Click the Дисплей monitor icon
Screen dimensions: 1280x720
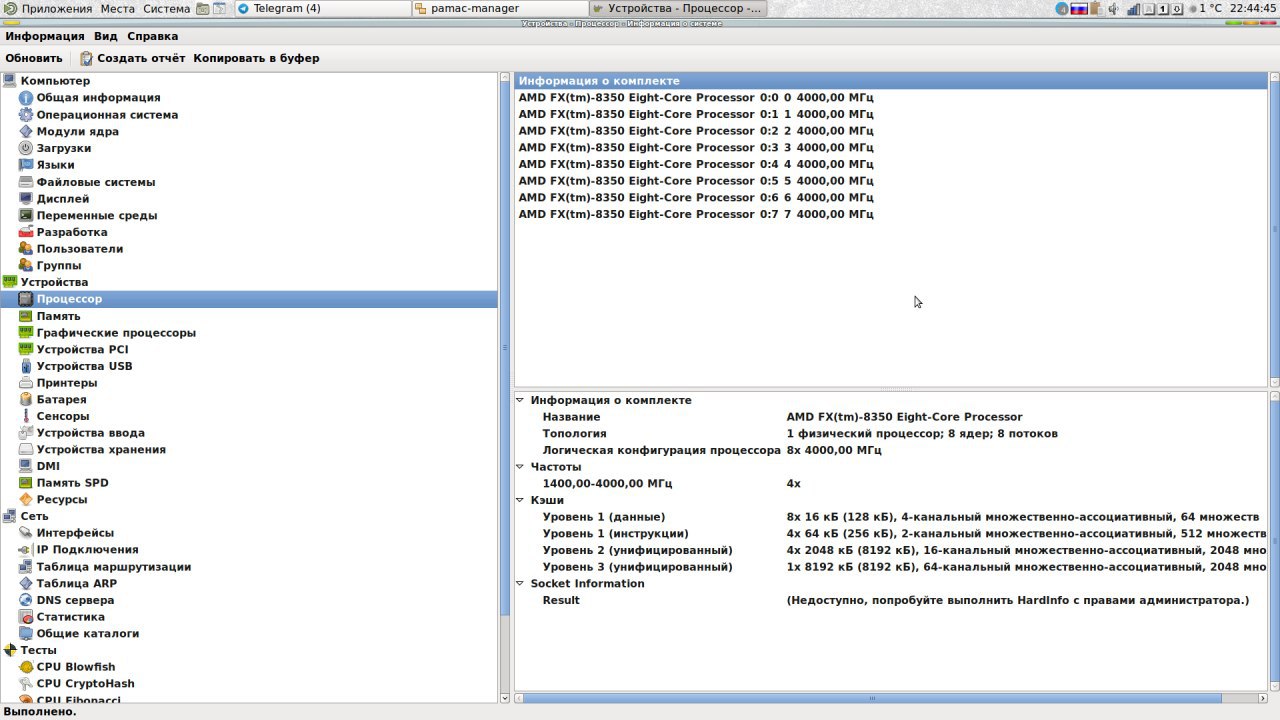pos(26,199)
